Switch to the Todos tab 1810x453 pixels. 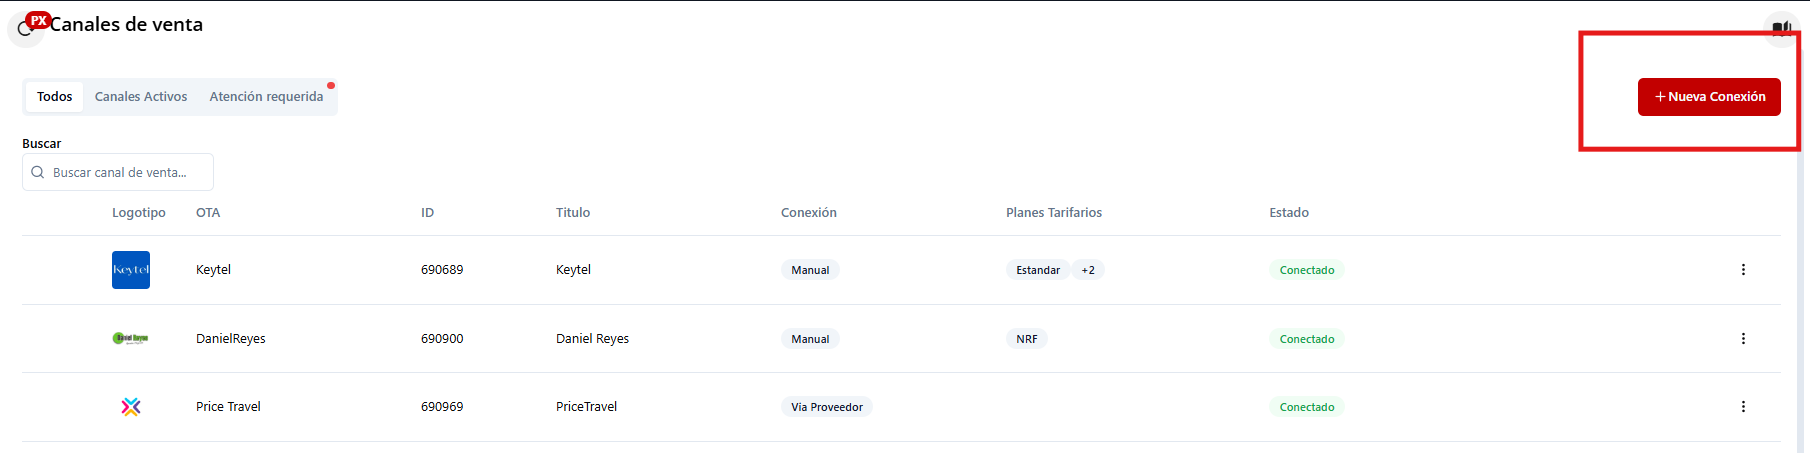pos(55,97)
